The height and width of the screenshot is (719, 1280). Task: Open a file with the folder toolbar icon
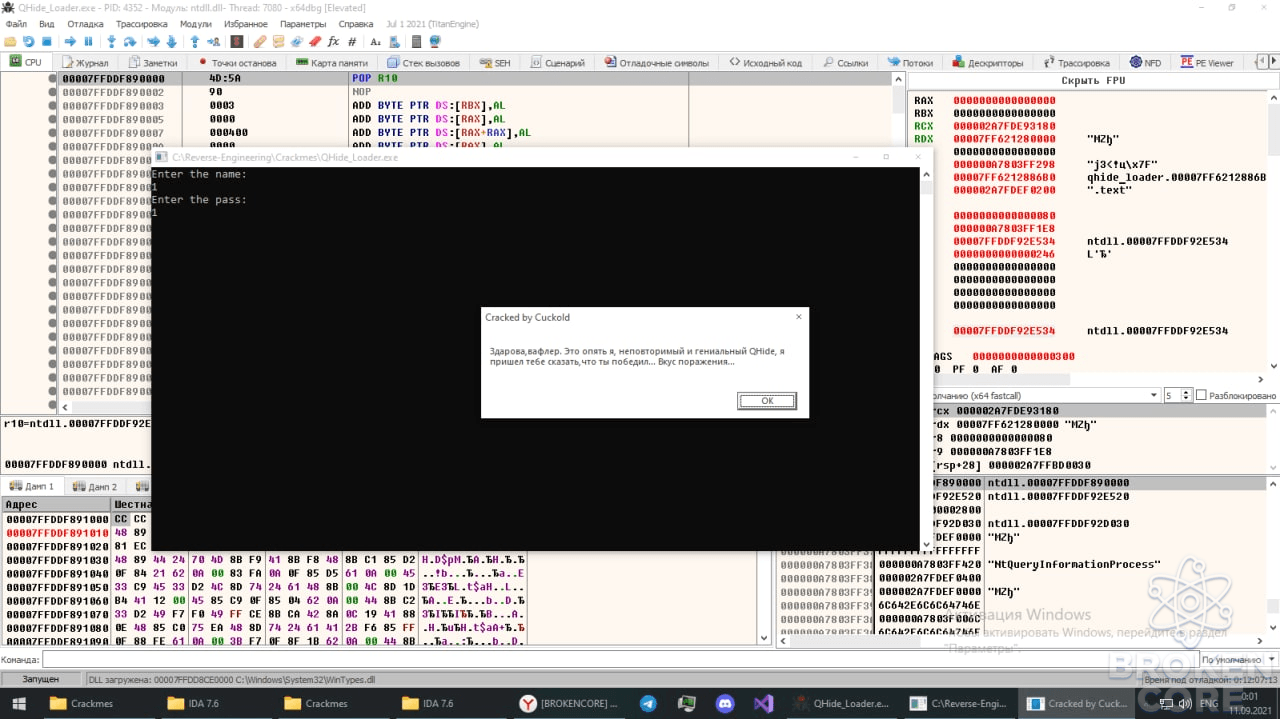click(x=10, y=42)
